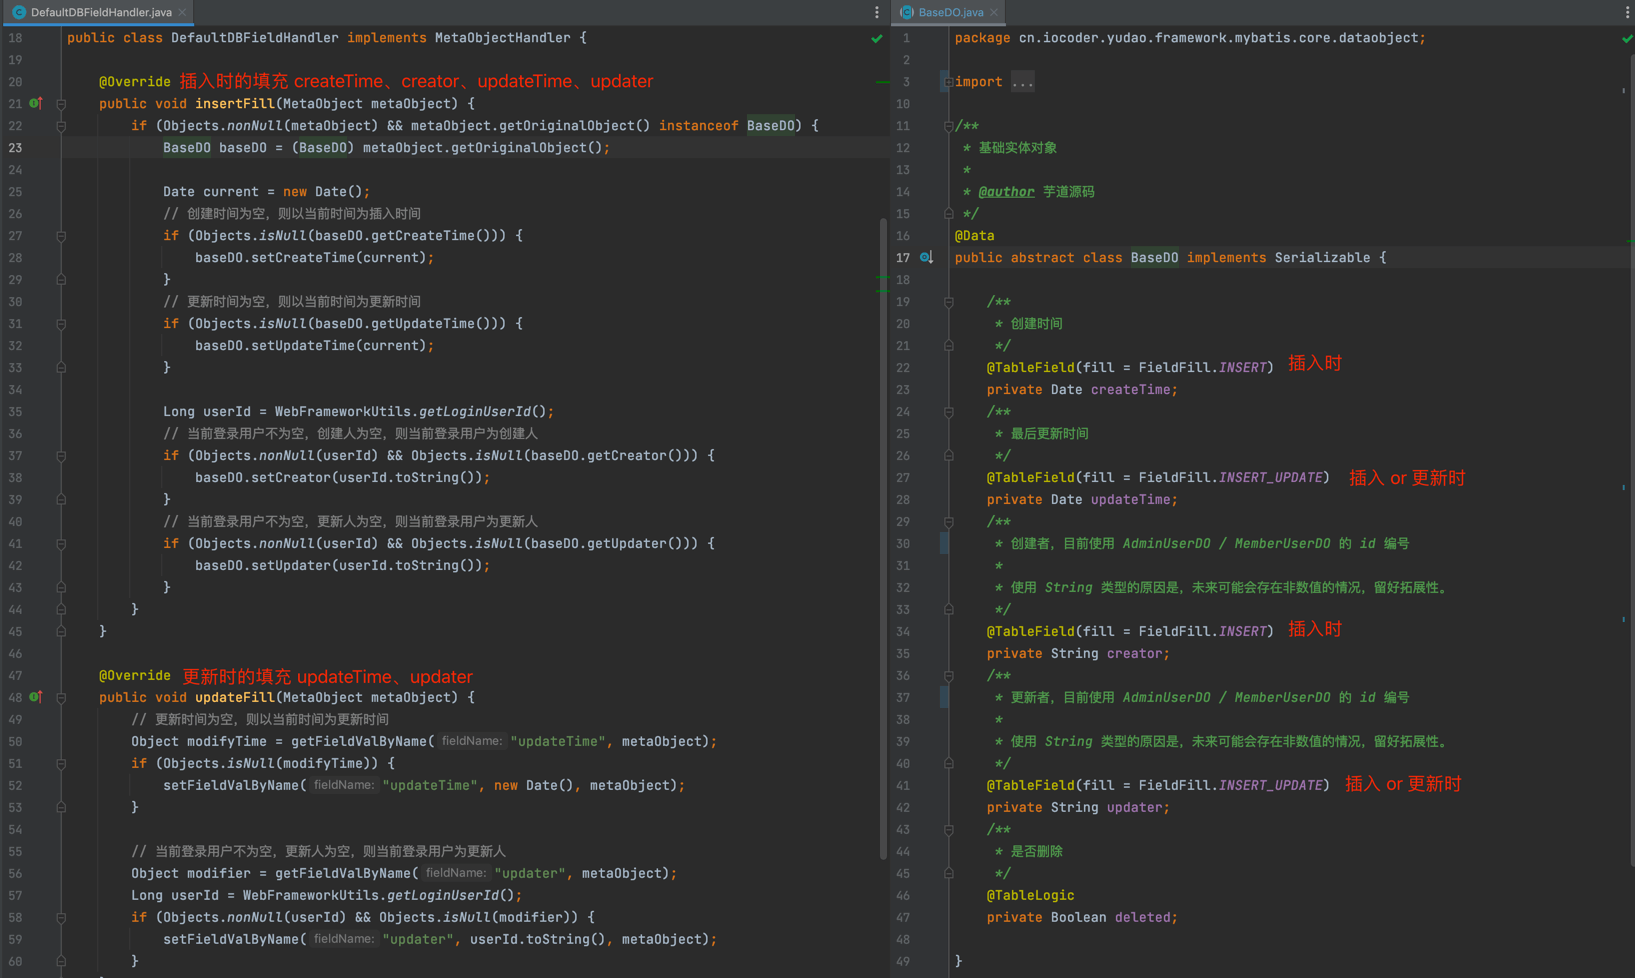Expand the folded import block in BaseDO.java
1635x978 pixels.
pyautogui.click(x=948, y=82)
